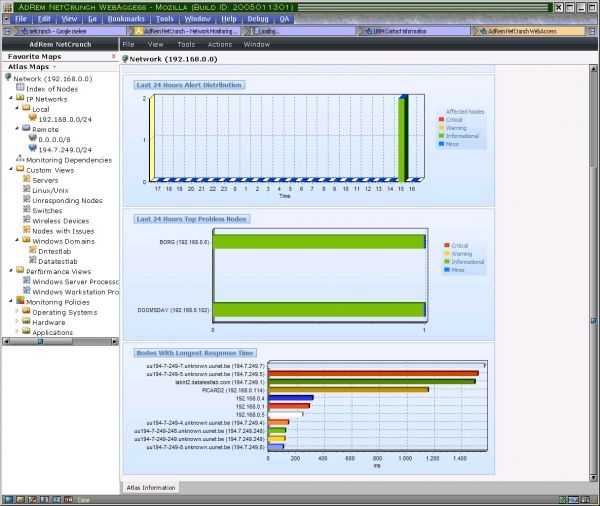Image resolution: width=600 pixels, height=506 pixels.
Task: Click the Remote folder icon
Action: click(26, 128)
